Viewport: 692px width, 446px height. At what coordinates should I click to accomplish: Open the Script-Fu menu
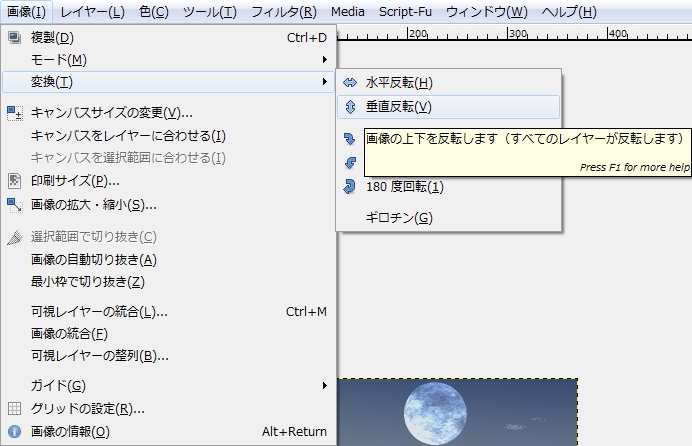(x=405, y=11)
